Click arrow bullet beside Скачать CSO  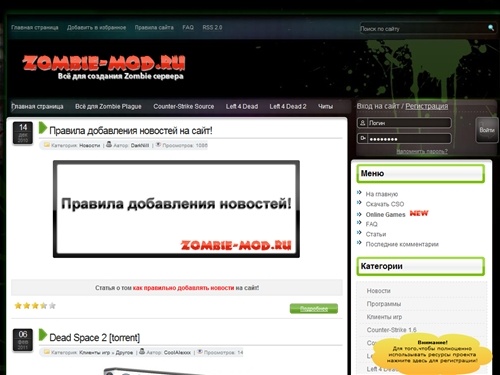pos(359,202)
